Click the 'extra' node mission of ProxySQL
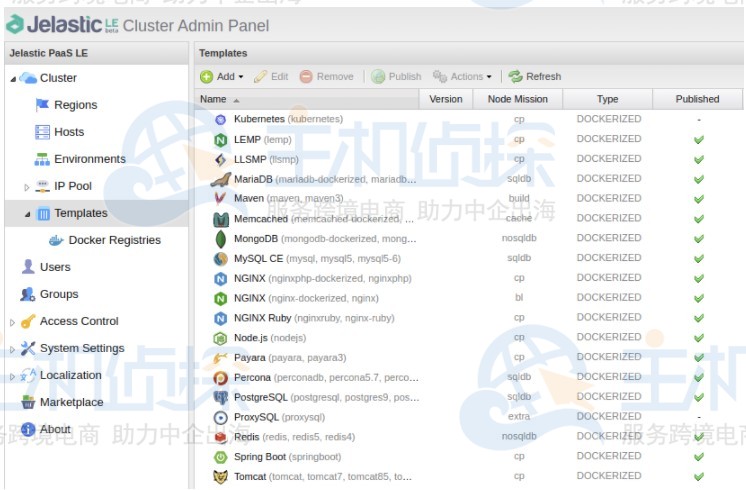 coord(519,417)
